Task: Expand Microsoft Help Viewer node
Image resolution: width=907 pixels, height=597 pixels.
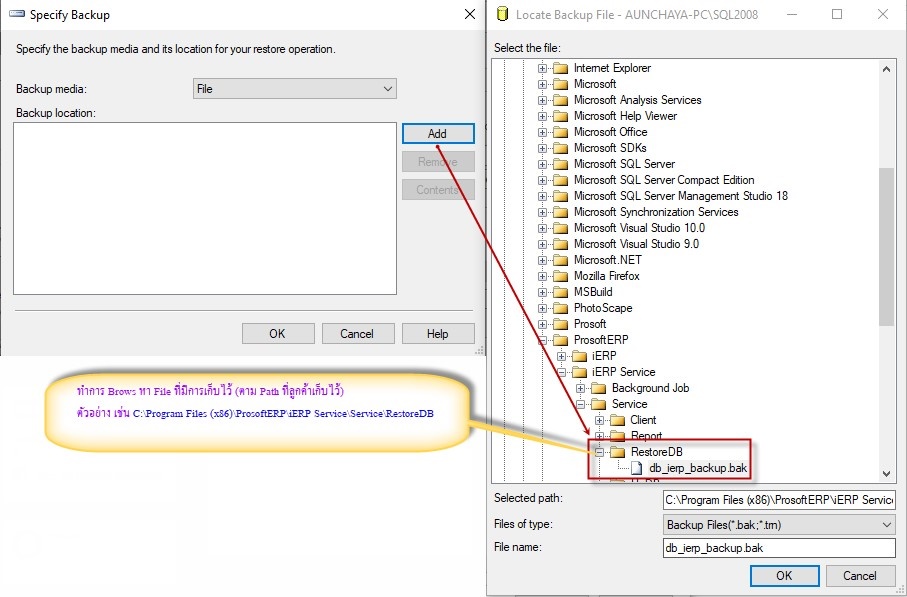Action: coord(542,116)
